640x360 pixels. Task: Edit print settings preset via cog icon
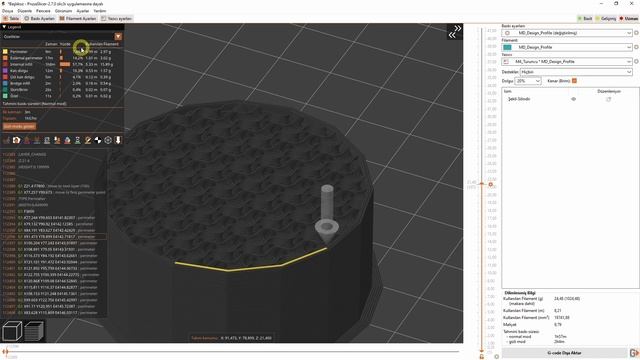coord(636,33)
